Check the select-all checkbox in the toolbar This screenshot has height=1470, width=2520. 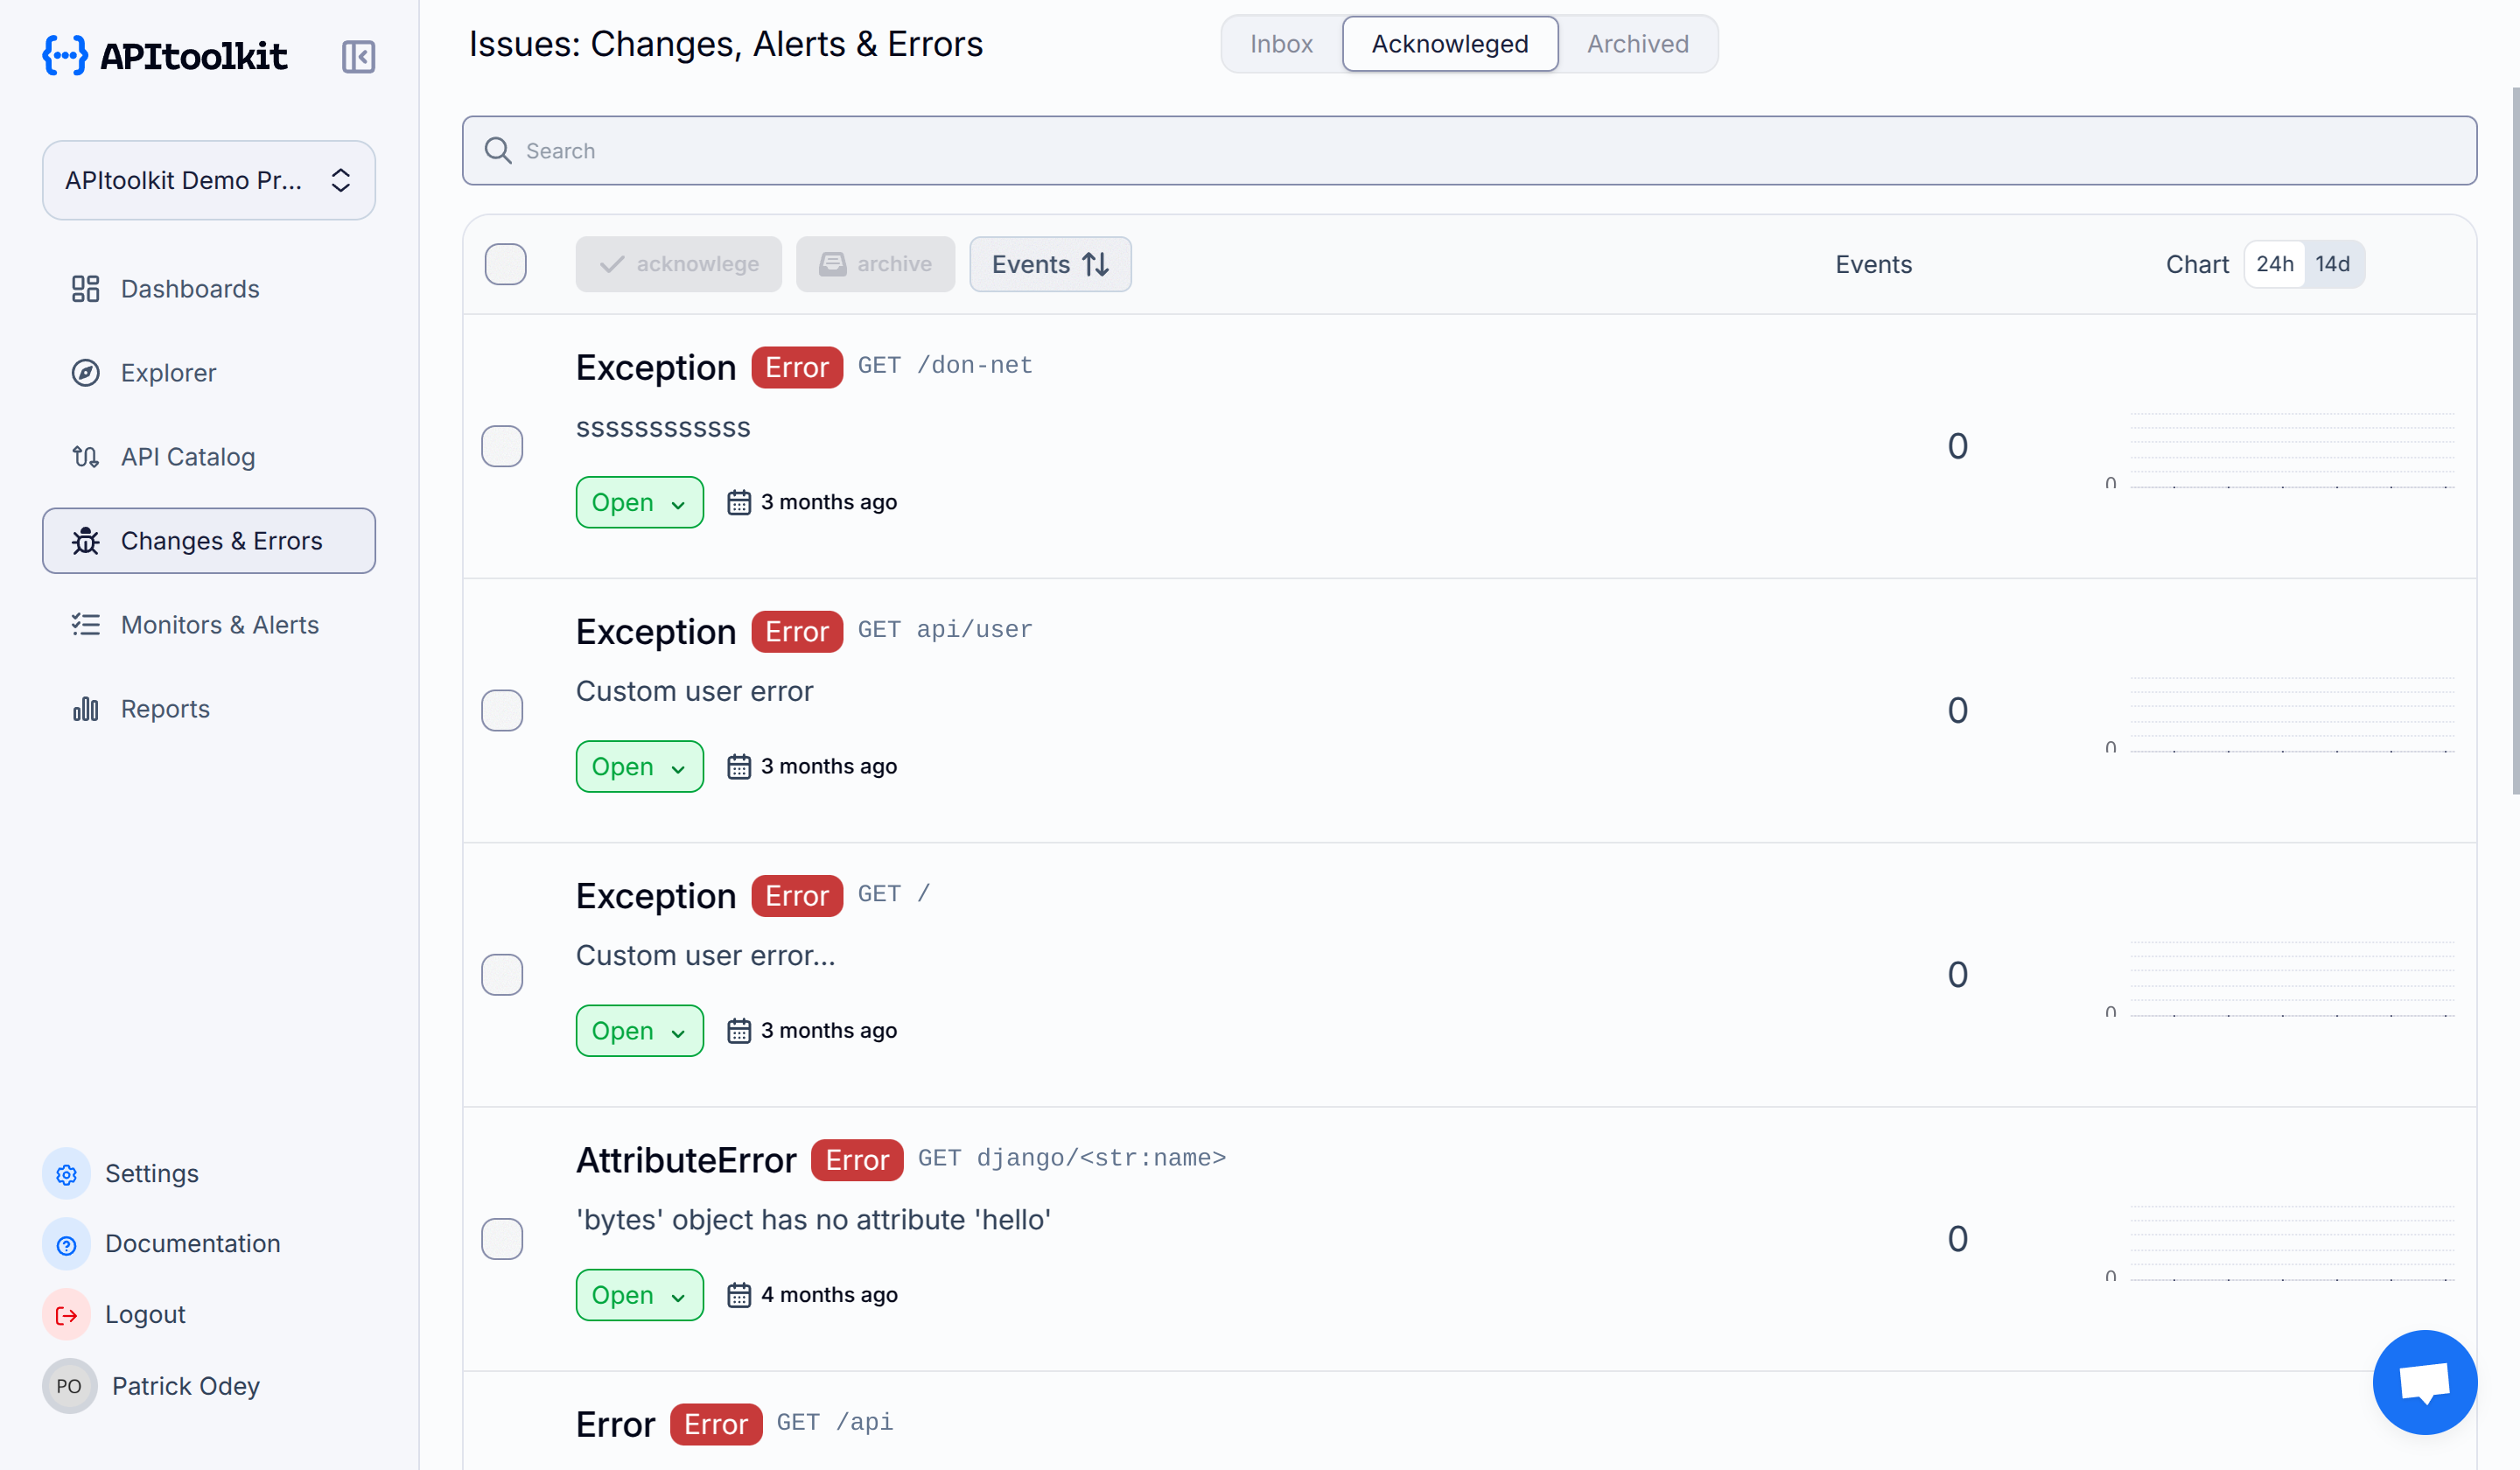point(505,263)
